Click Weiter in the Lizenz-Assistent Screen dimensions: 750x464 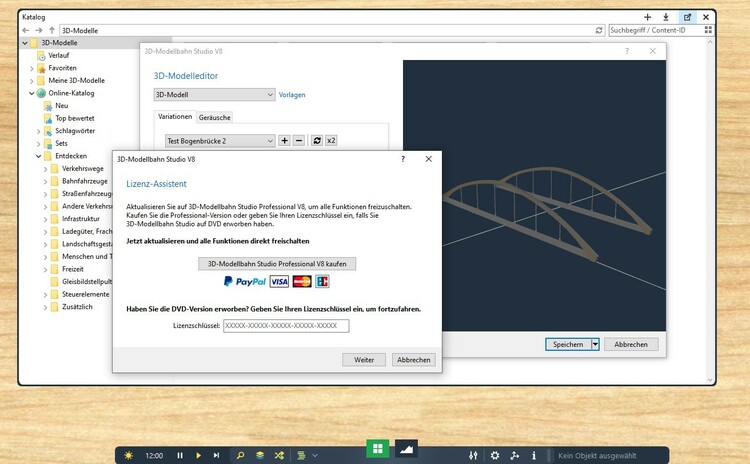pyautogui.click(x=364, y=360)
